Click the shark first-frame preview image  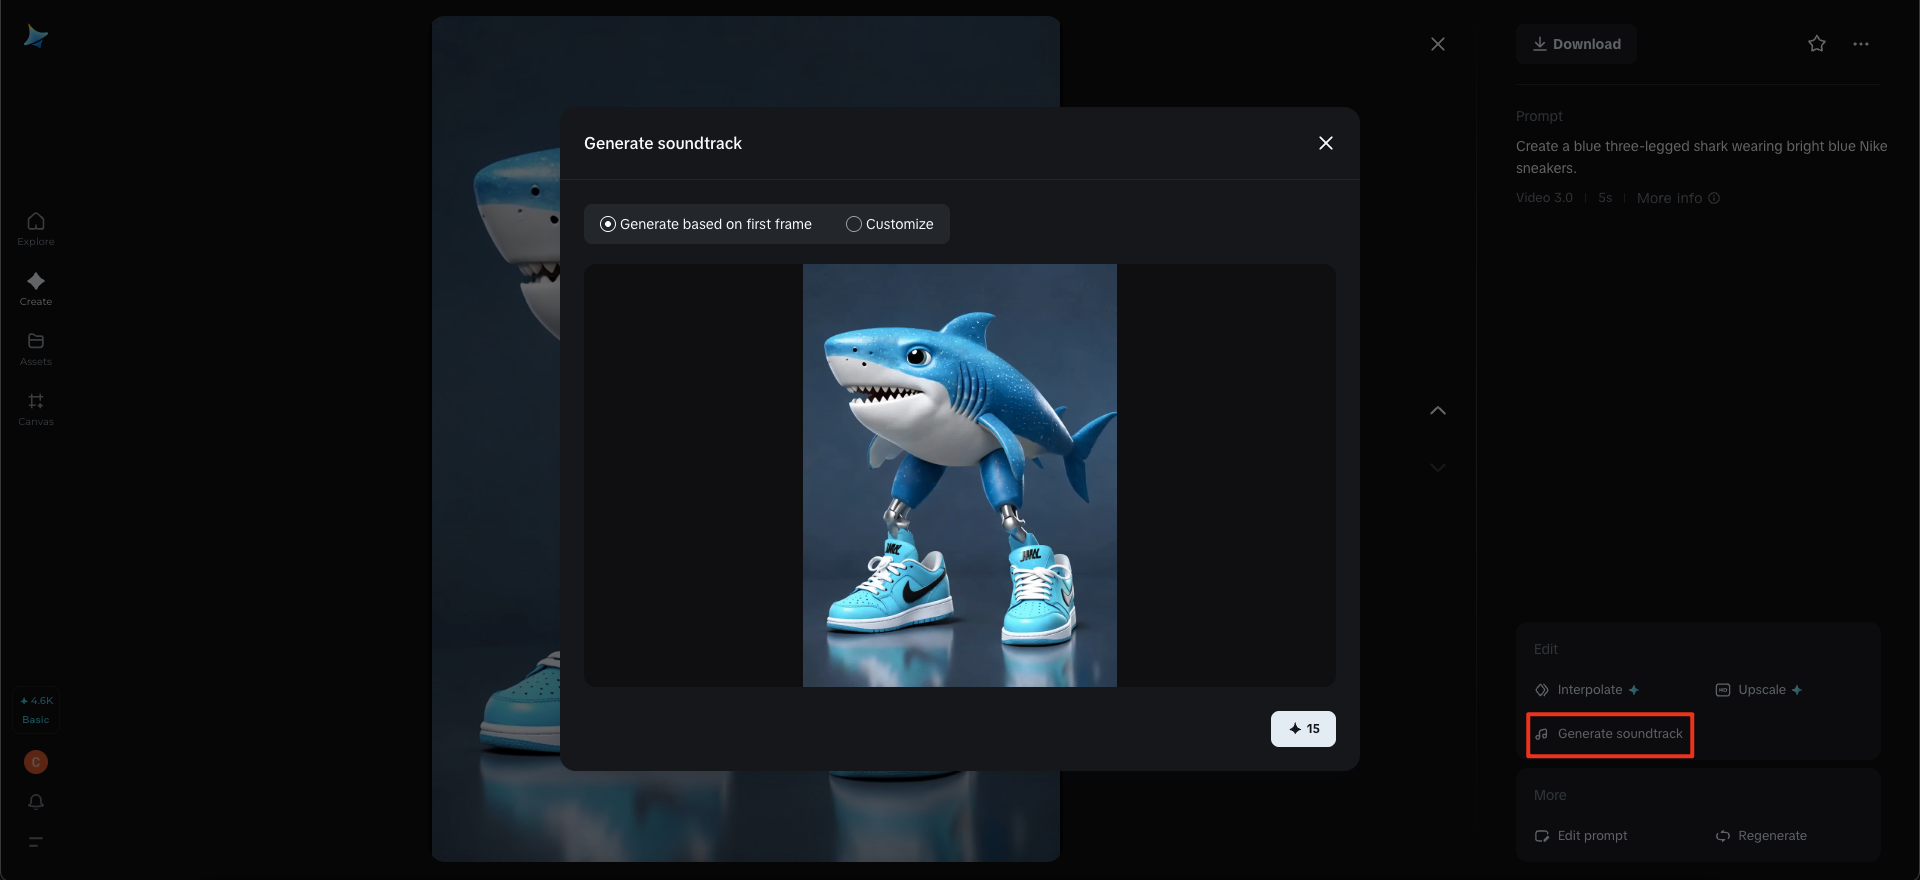960,475
